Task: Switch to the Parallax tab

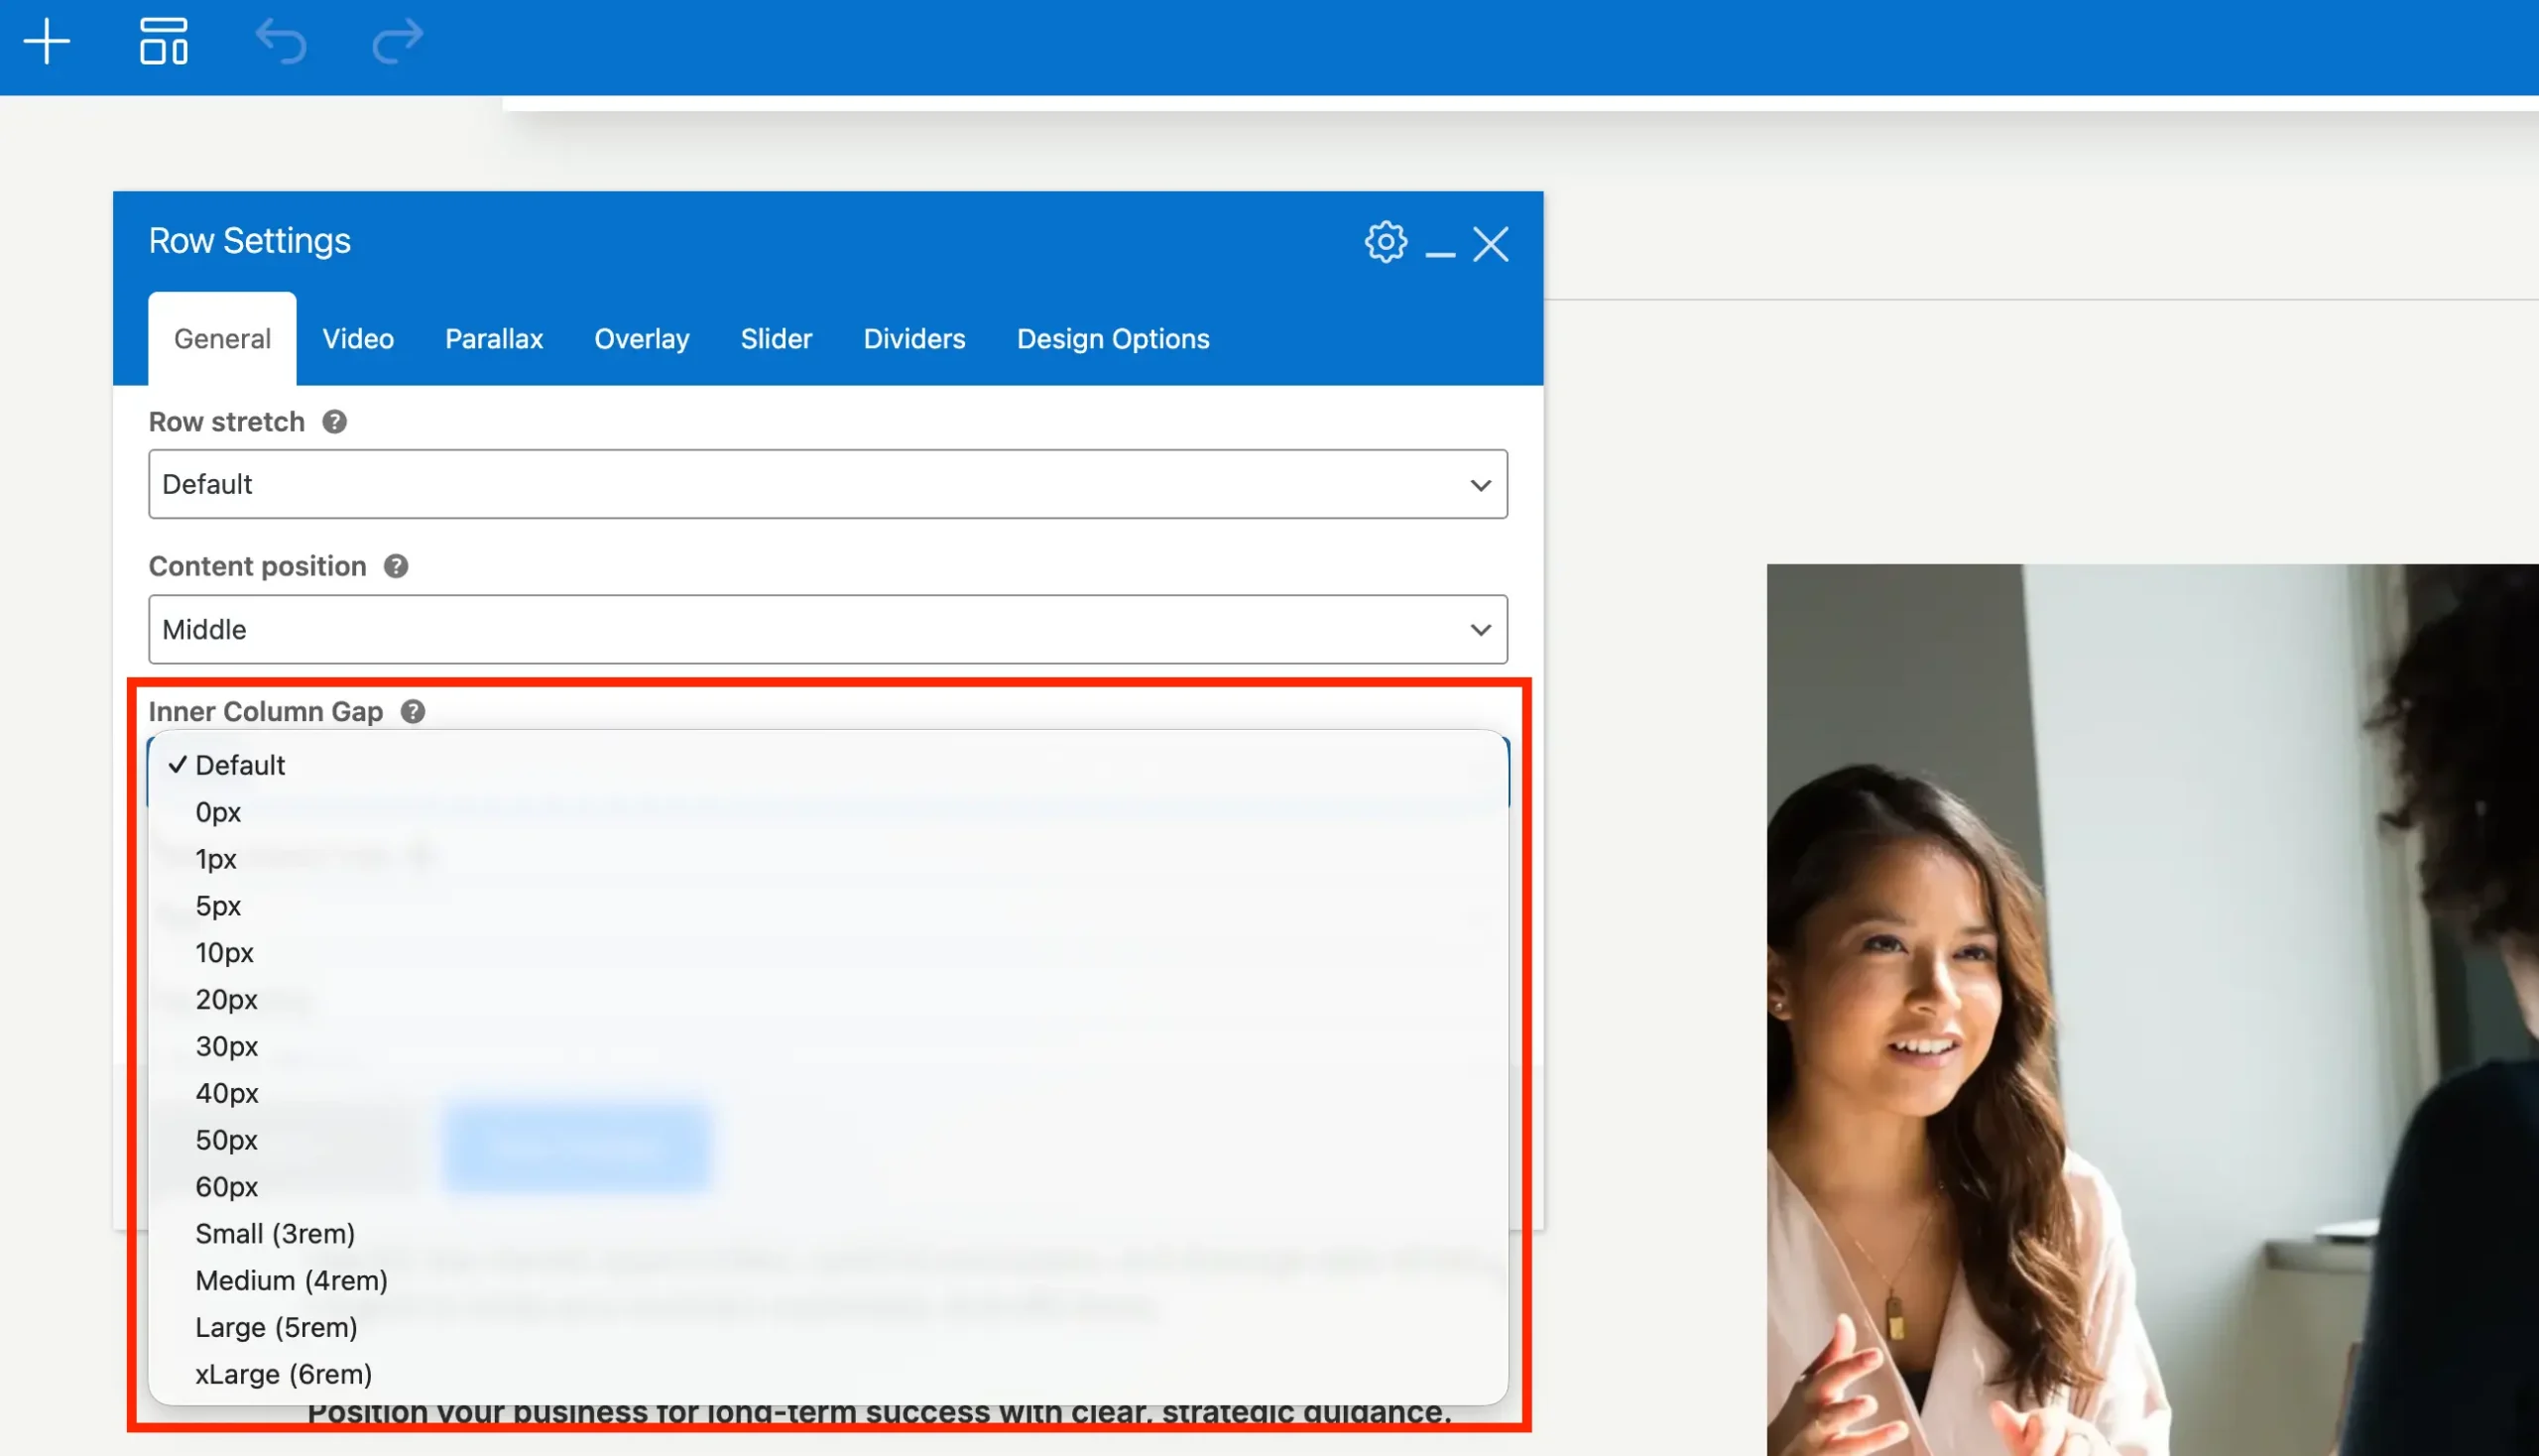Action: click(x=494, y=339)
